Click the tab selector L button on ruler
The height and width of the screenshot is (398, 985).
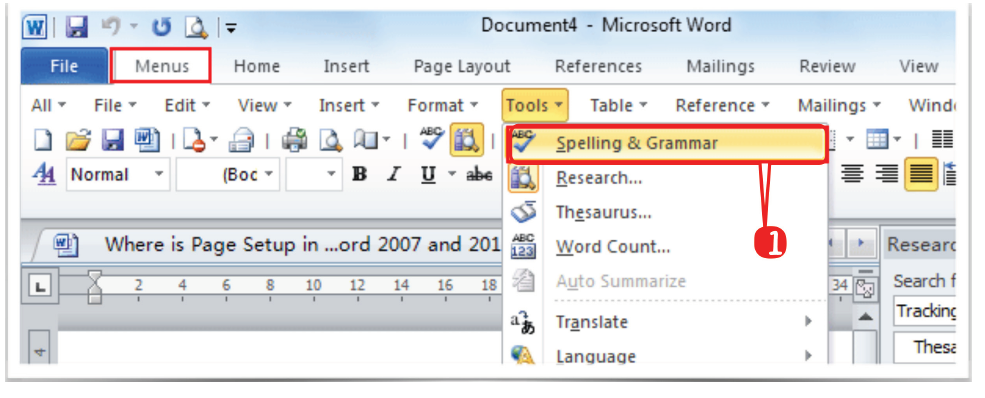[x=41, y=286]
